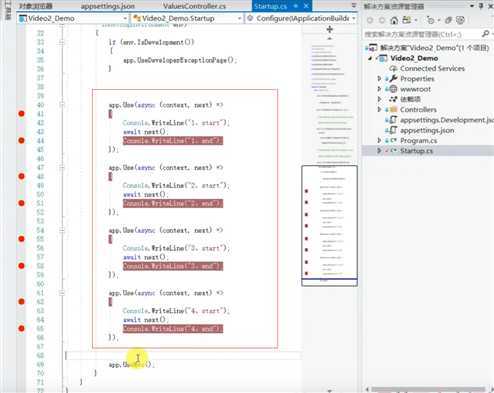The width and height of the screenshot is (494, 393).
Task: Toggle the breakpoint on line 41
Action: click(x=21, y=114)
